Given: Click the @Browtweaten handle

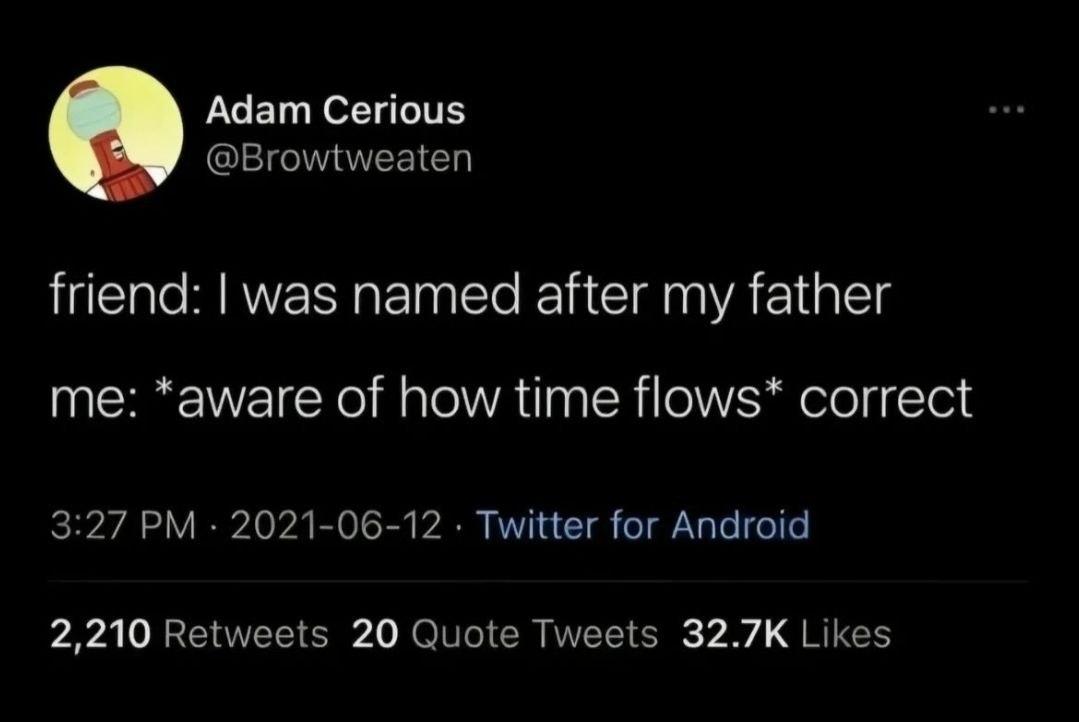Looking at the screenshot, I should 338,157.
